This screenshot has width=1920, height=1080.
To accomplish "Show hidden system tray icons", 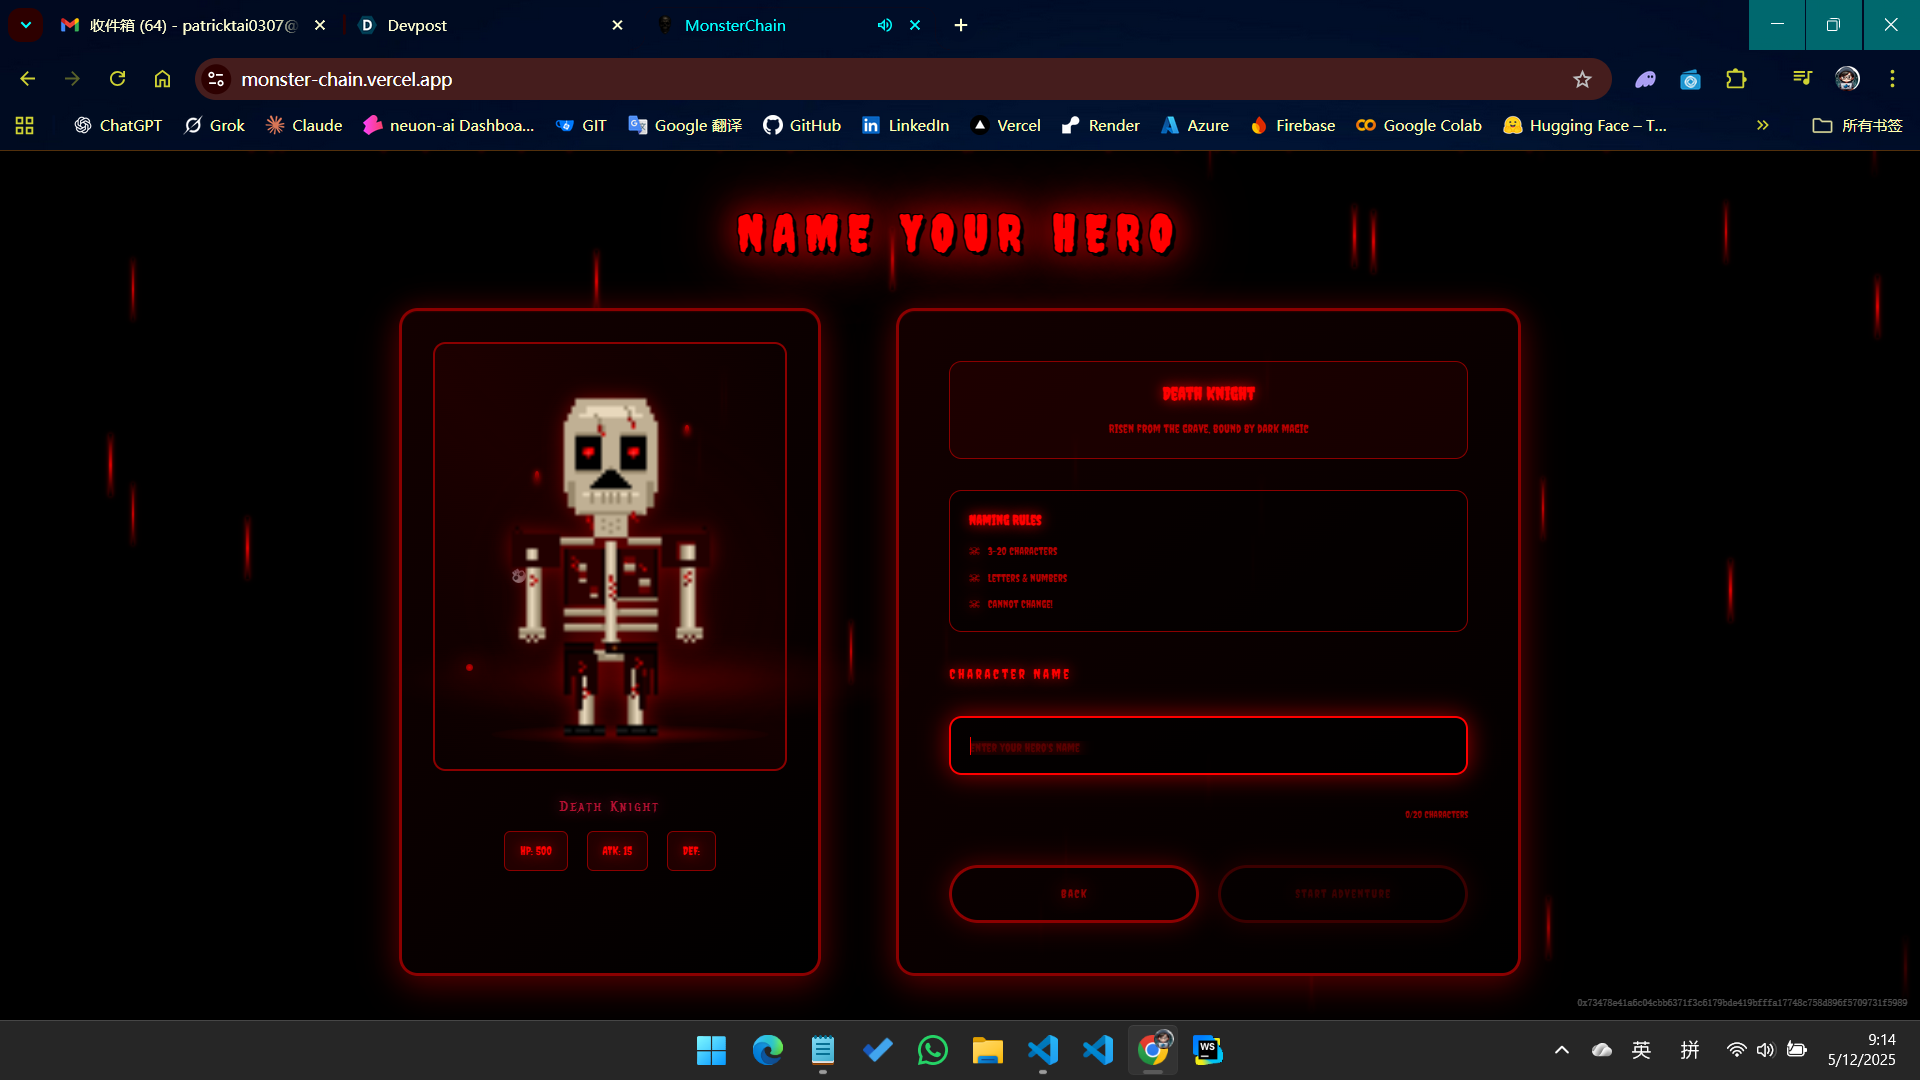I will click(x=1561, y=1050).
